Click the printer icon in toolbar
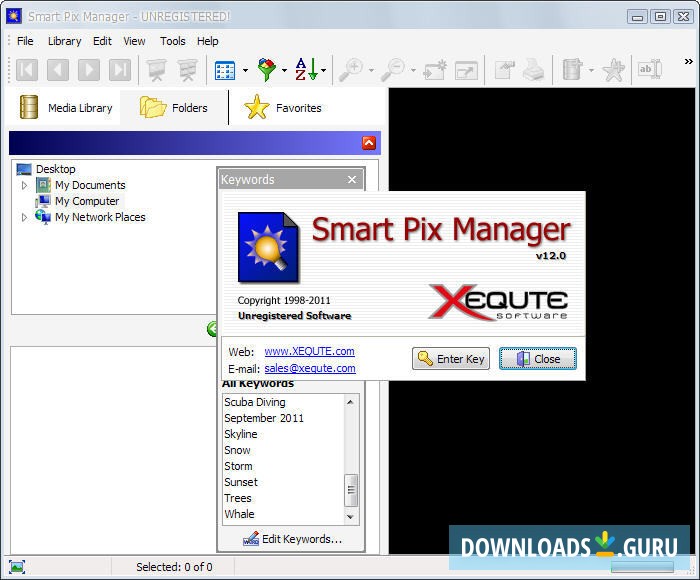700x580 pixels. coord(533,70)
